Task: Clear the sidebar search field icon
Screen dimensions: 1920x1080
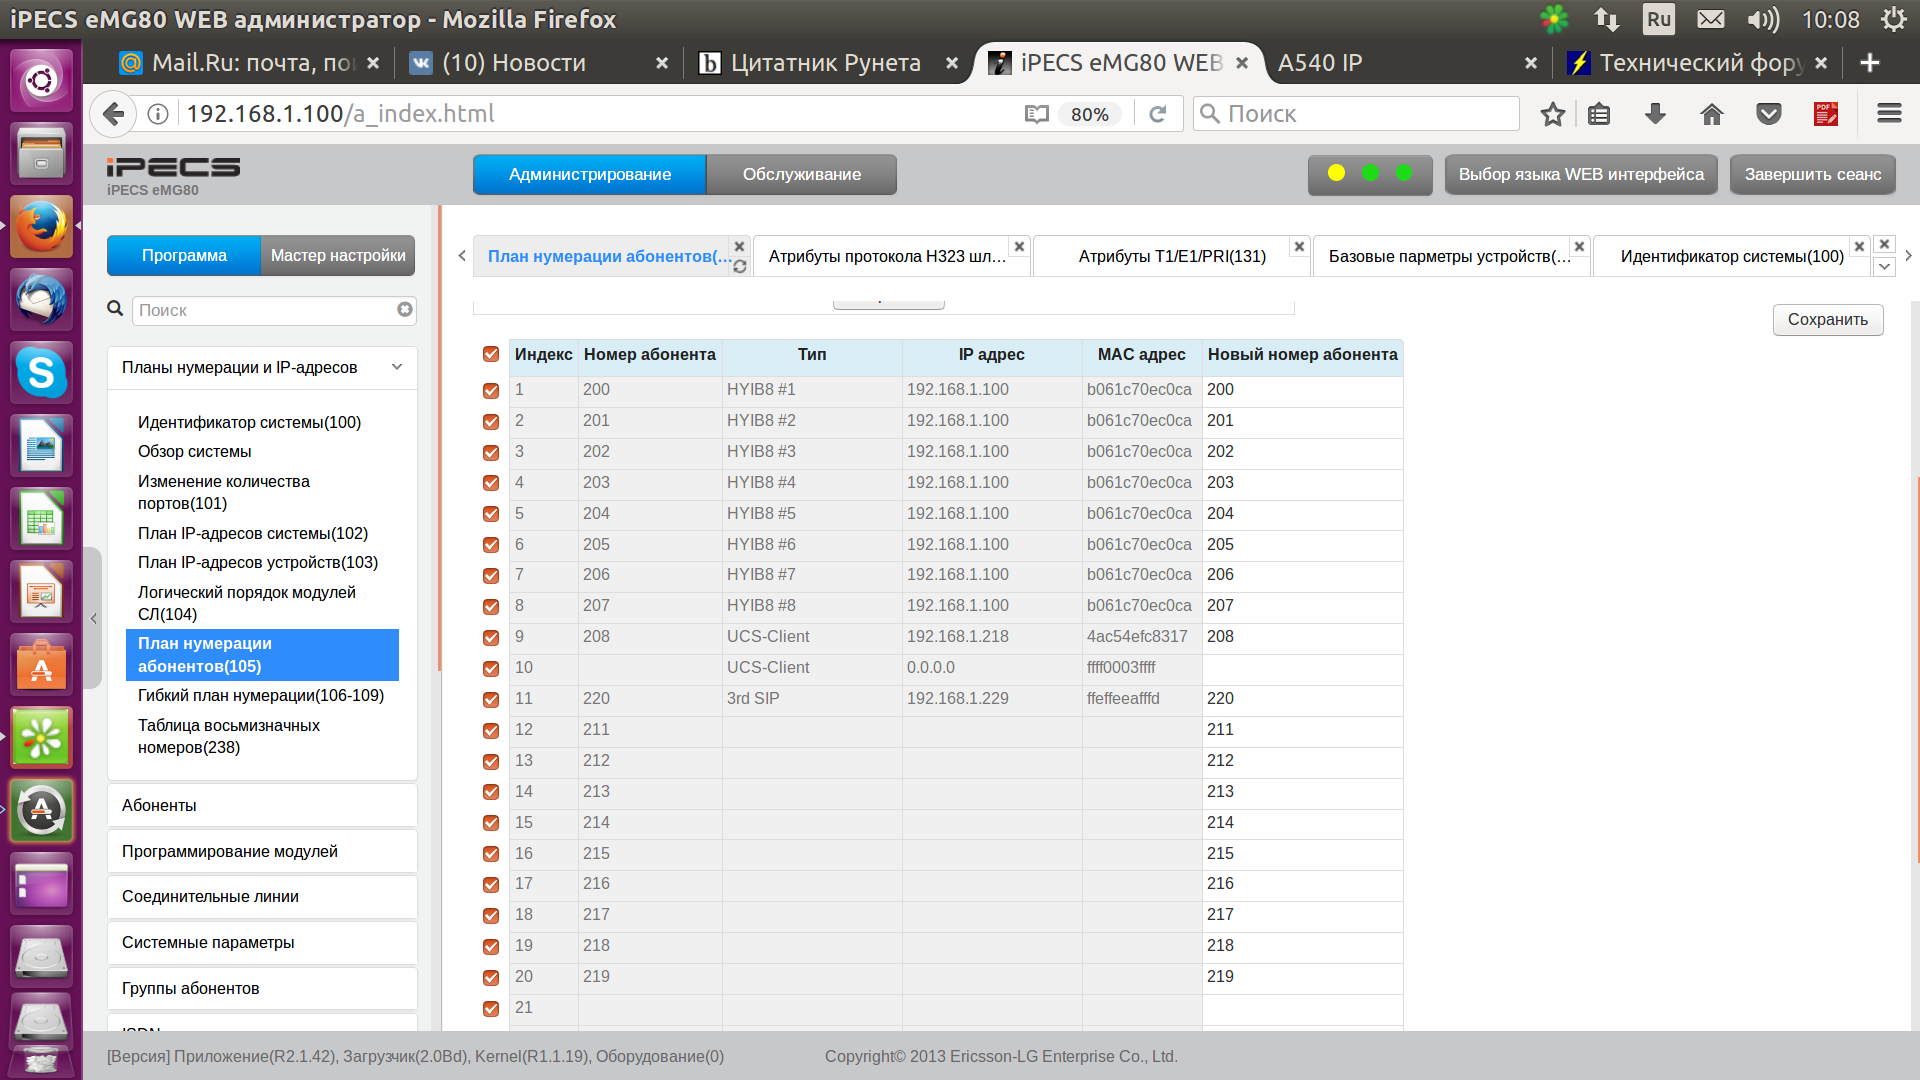Action: pos(405,310)
